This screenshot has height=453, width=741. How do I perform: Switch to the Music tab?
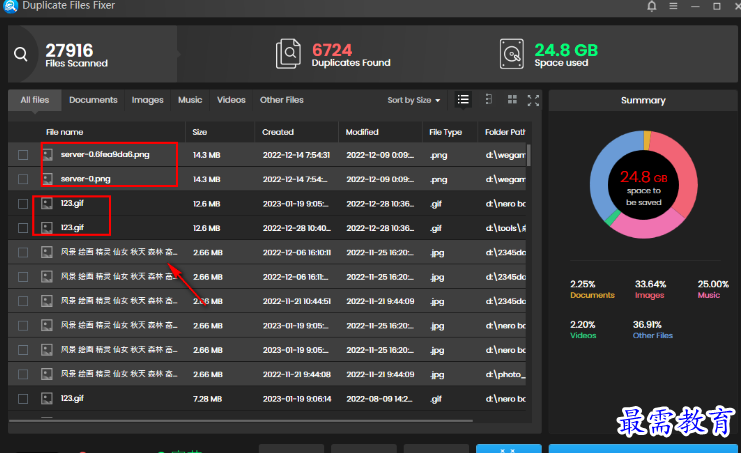coord(190,100)
